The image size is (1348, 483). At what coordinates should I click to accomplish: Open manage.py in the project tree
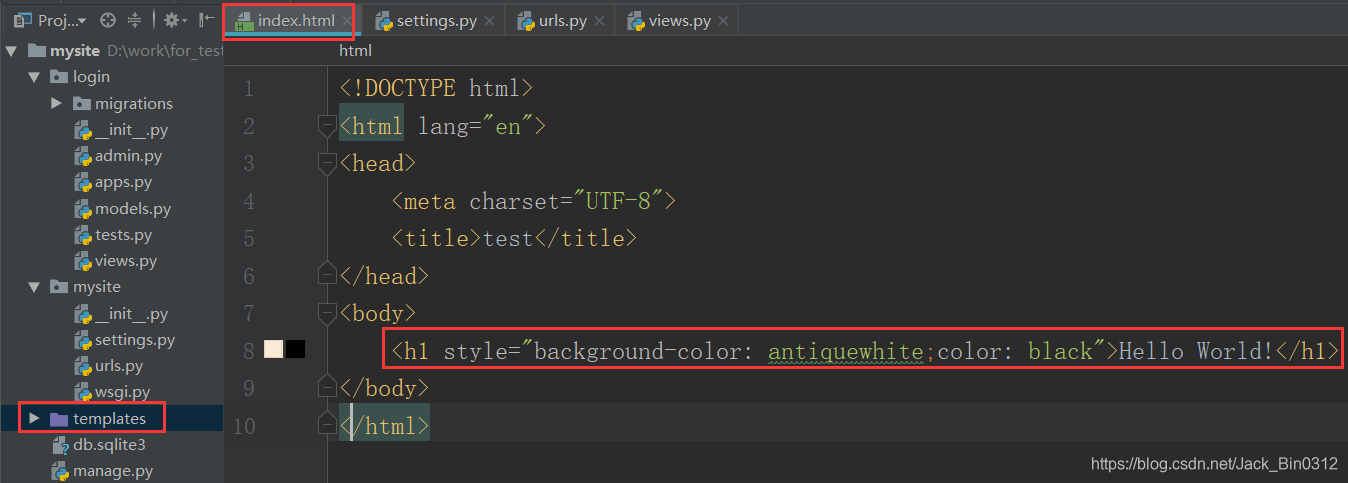coord(113,471)
